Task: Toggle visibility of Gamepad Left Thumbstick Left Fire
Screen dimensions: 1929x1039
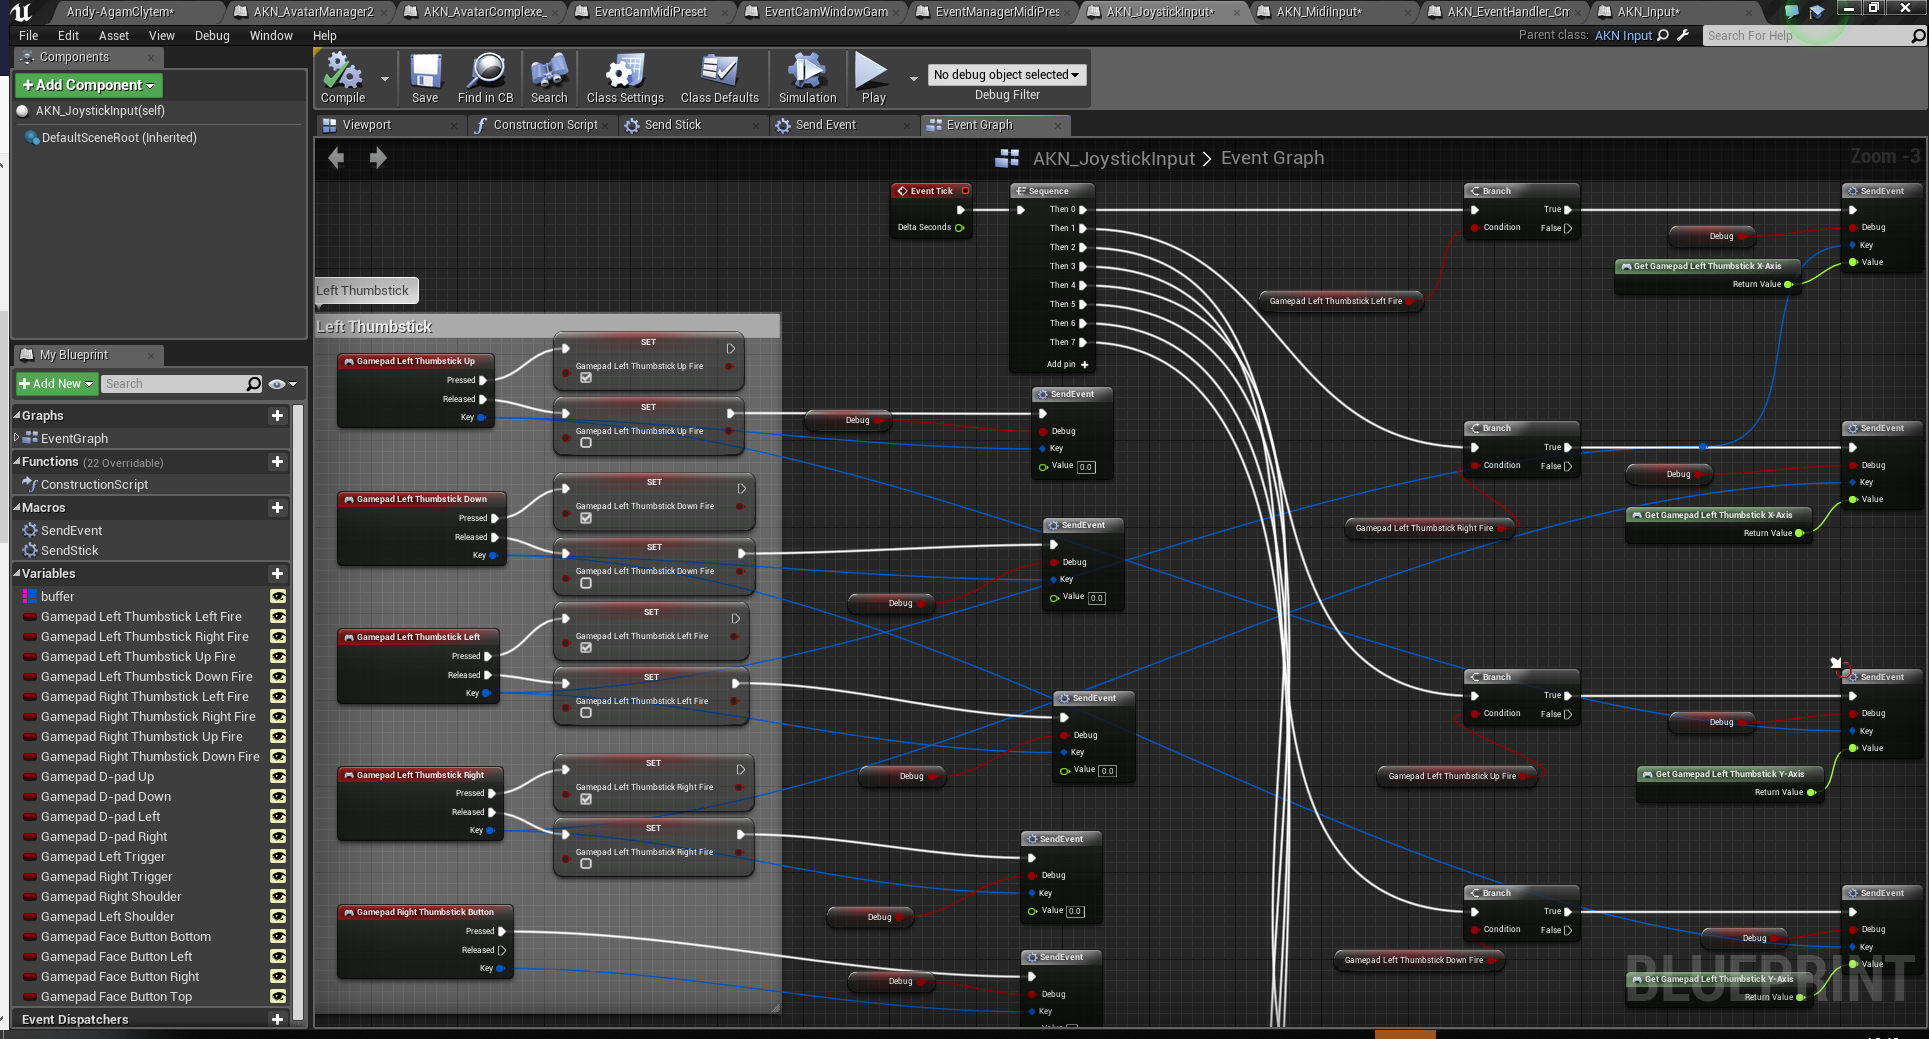Action: [278, 617]
